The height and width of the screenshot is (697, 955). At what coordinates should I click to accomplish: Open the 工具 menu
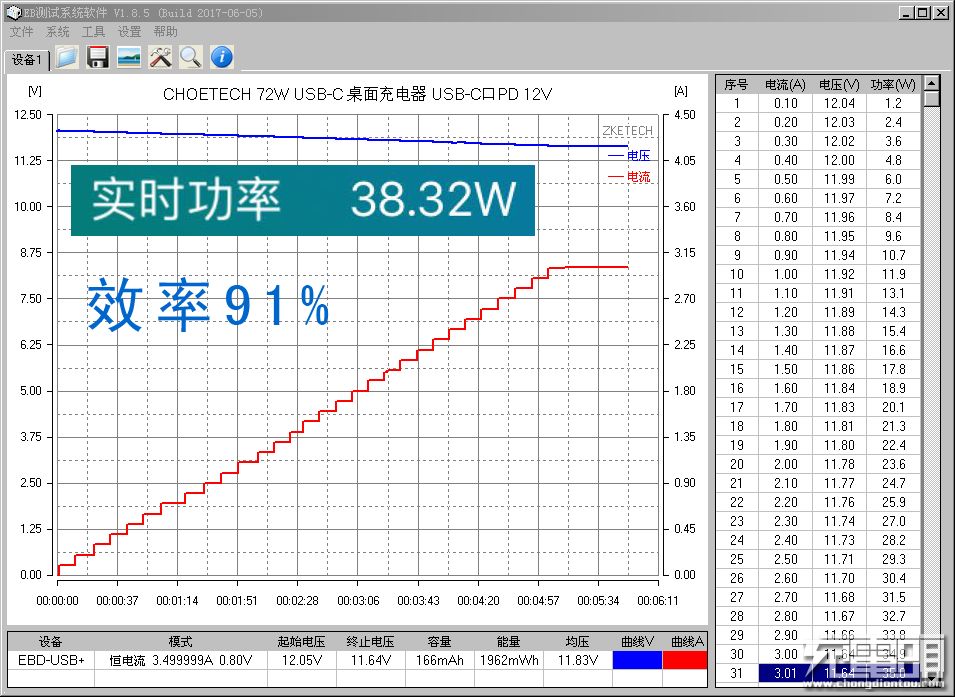point(93,32)
